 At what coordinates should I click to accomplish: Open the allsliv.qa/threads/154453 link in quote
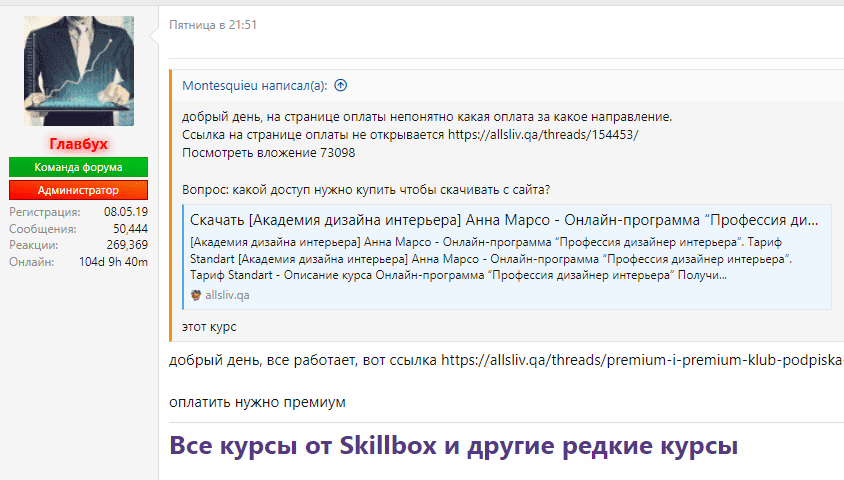pos(542,135)
